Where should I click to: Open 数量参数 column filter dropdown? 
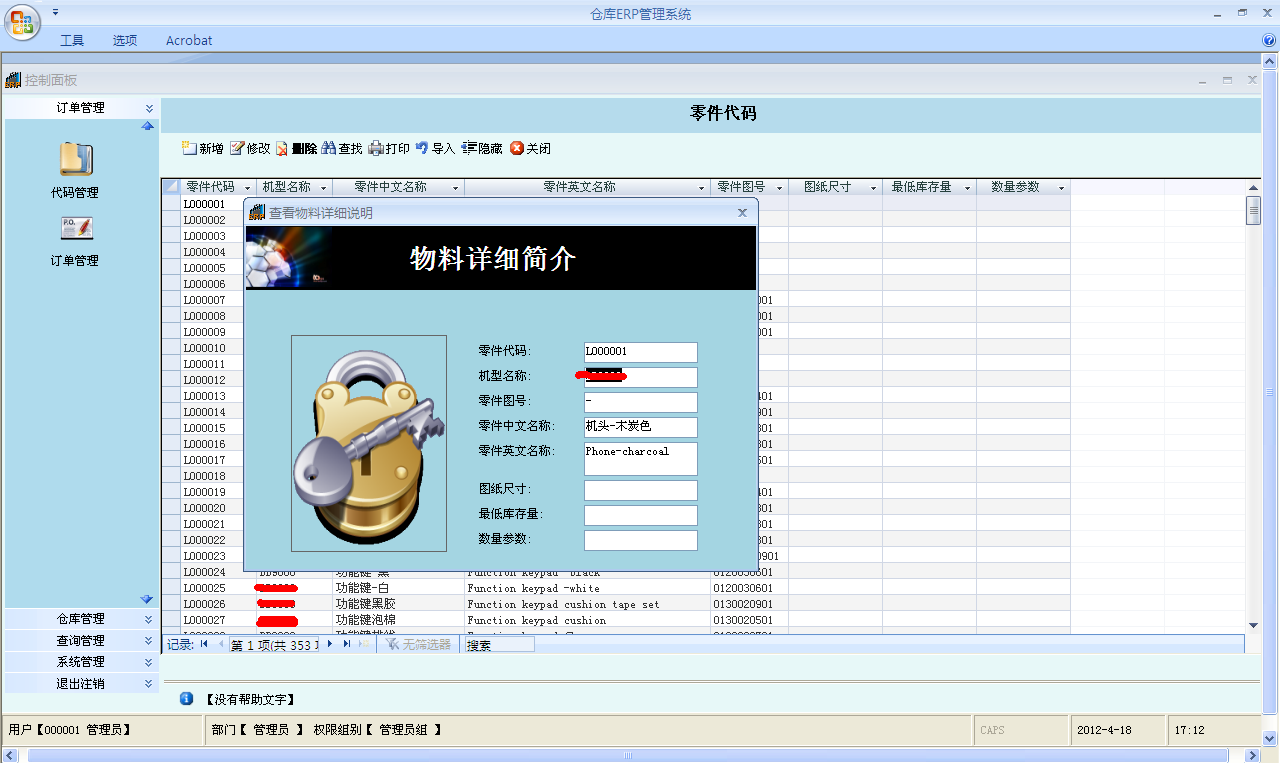[x=1061, y=188]
